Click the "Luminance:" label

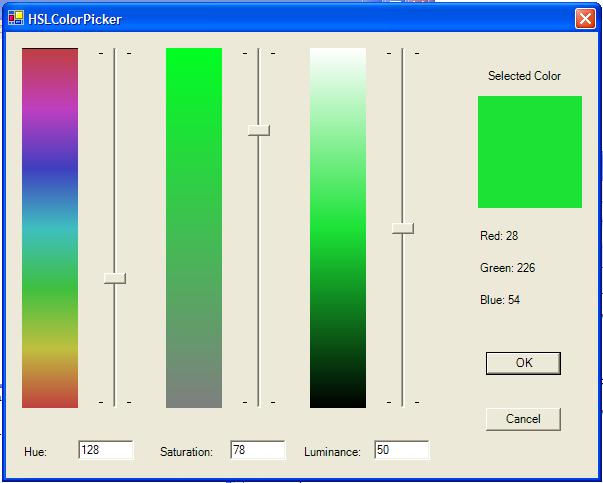[333, 451]
